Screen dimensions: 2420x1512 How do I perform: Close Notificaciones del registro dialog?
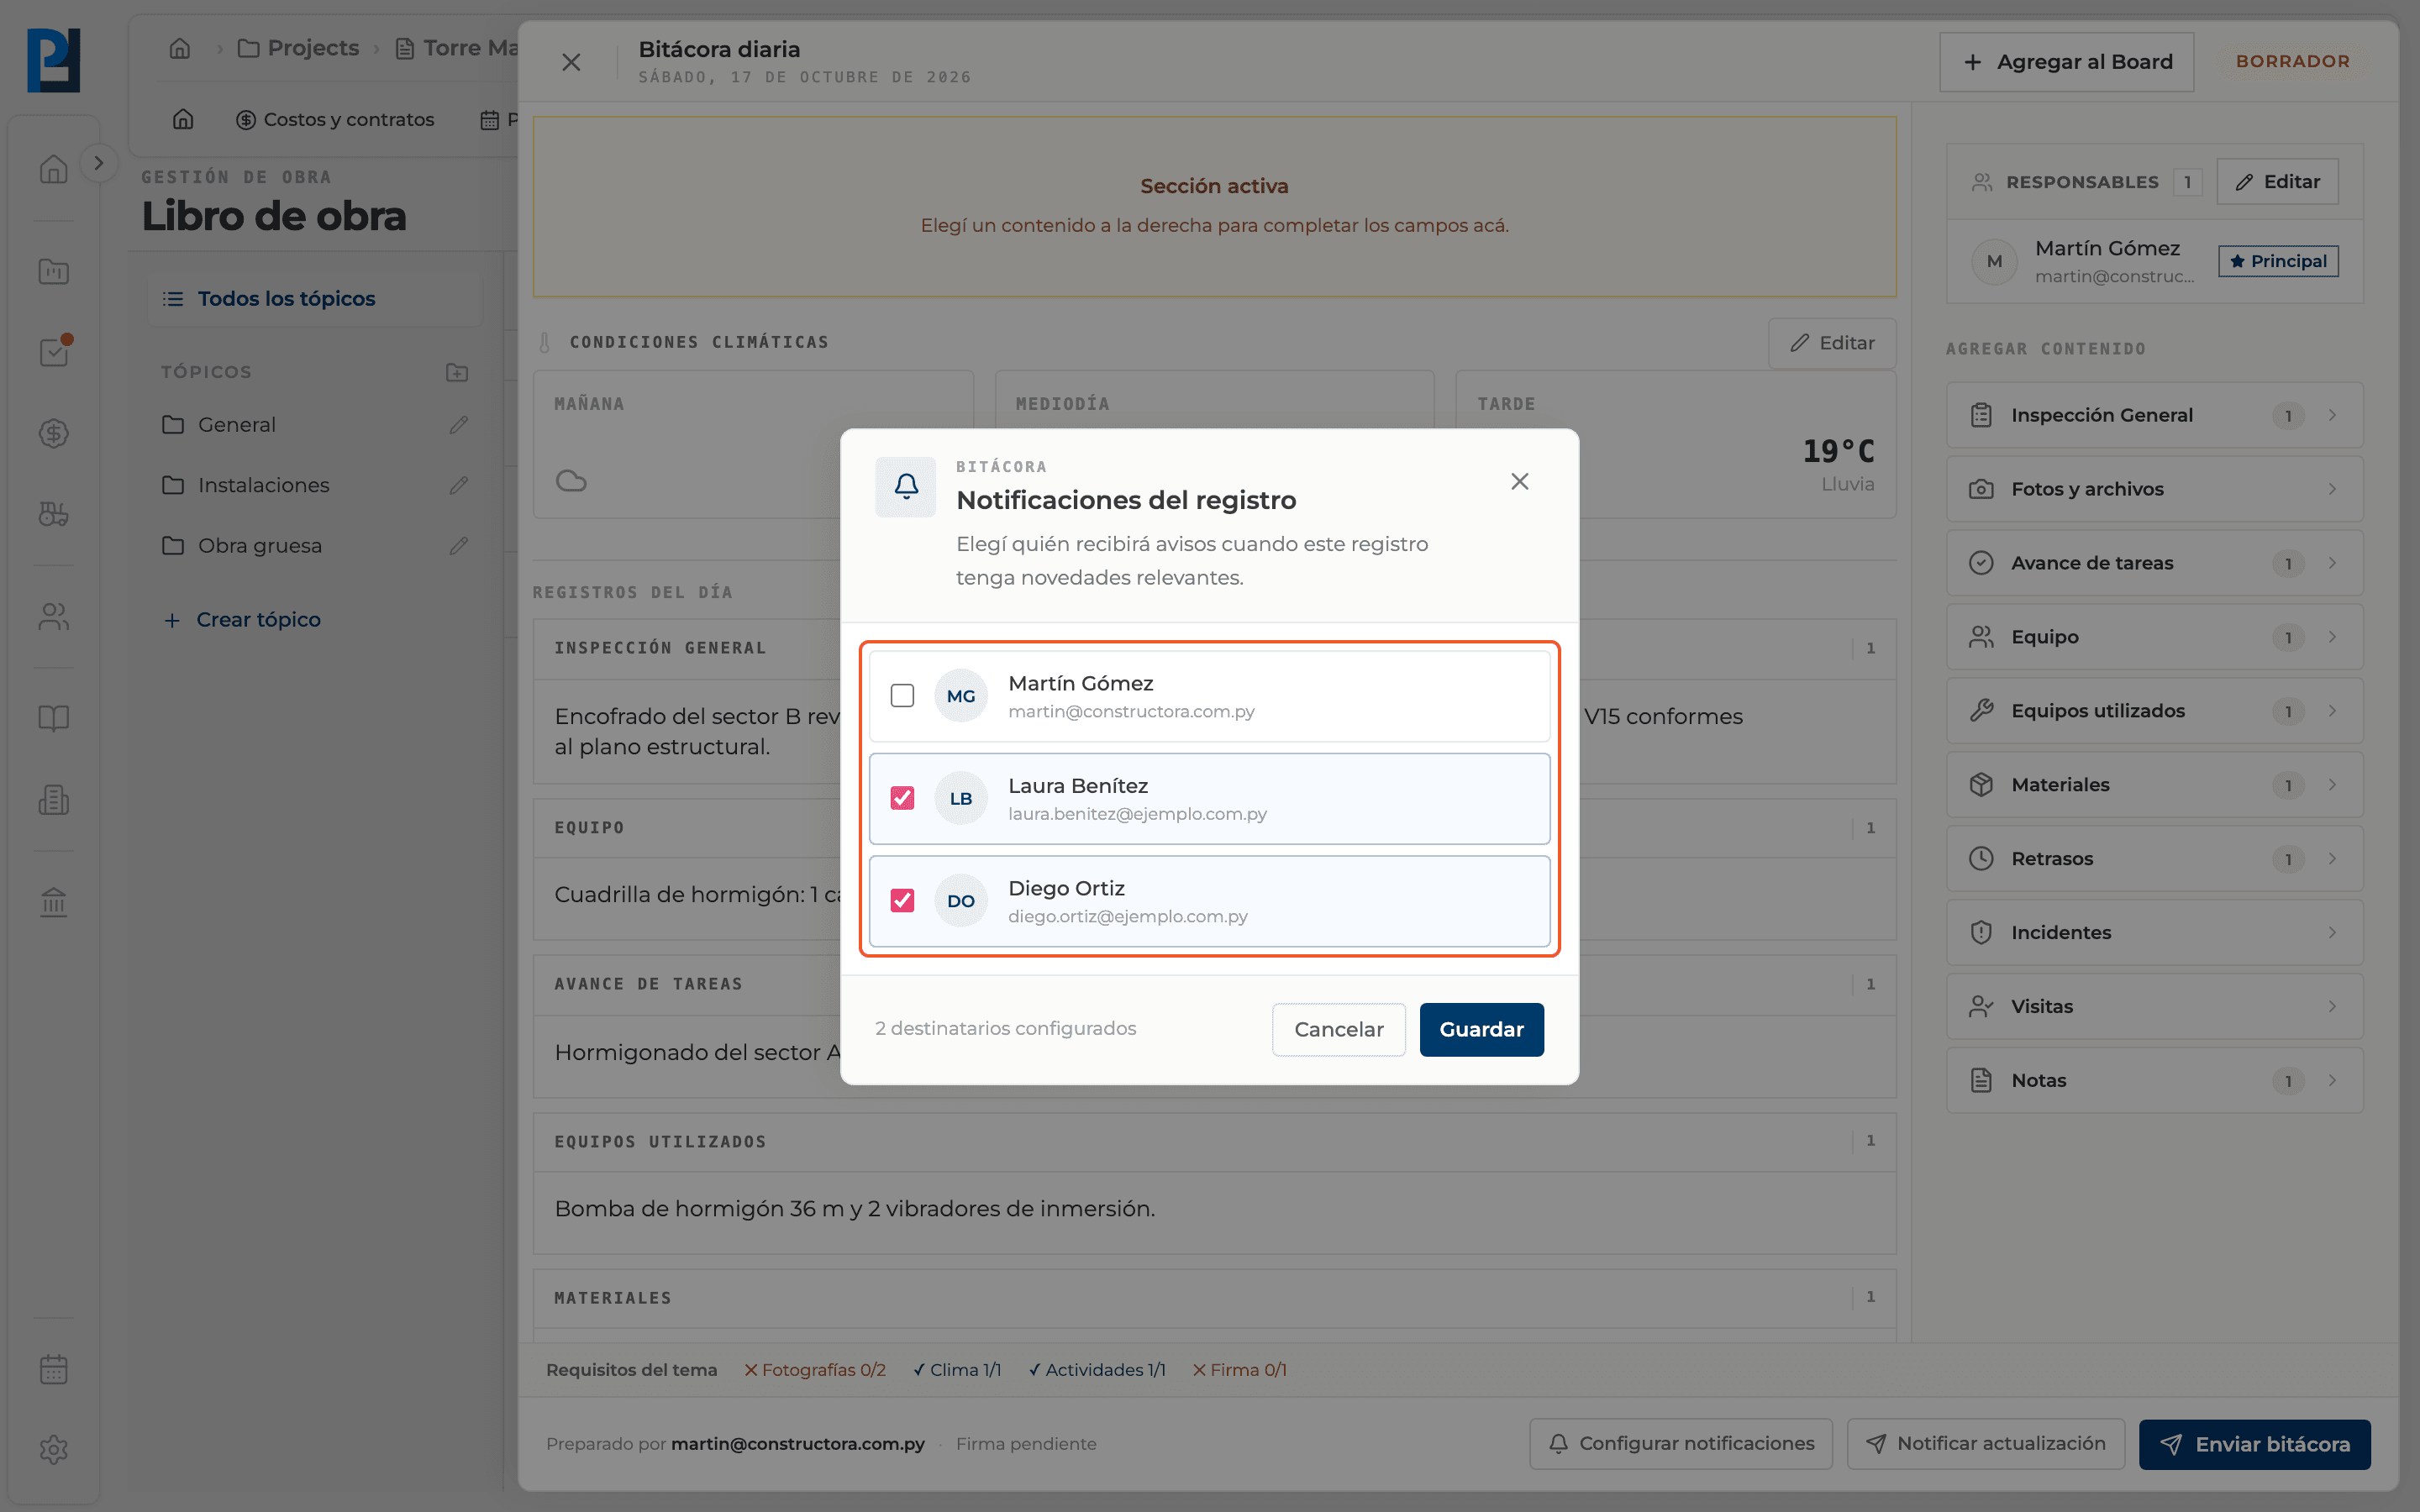[1520, 482]
